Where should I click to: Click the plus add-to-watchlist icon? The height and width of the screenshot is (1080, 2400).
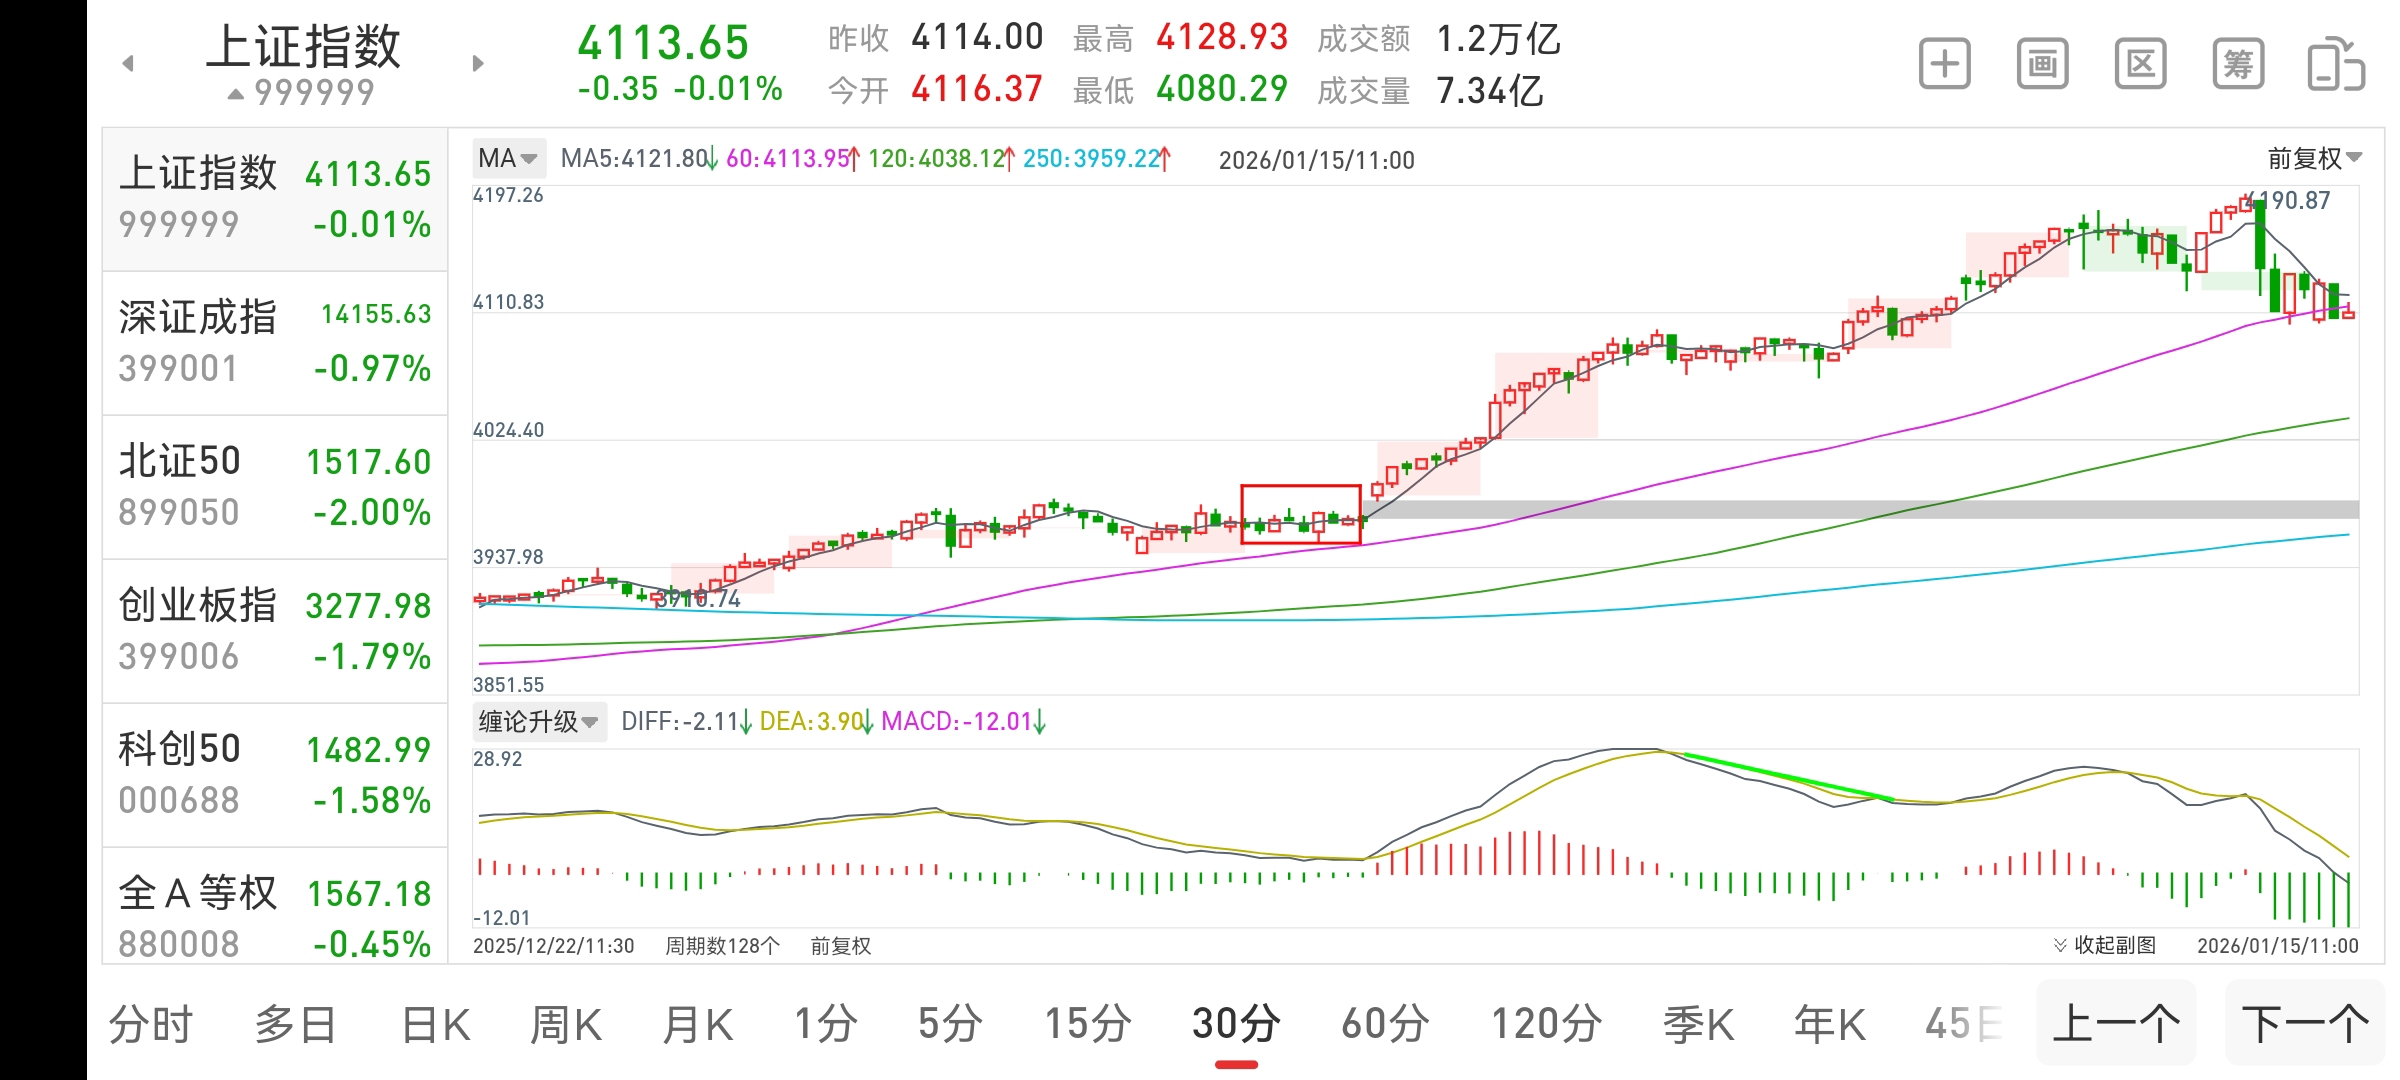[x=1944, y=65]
